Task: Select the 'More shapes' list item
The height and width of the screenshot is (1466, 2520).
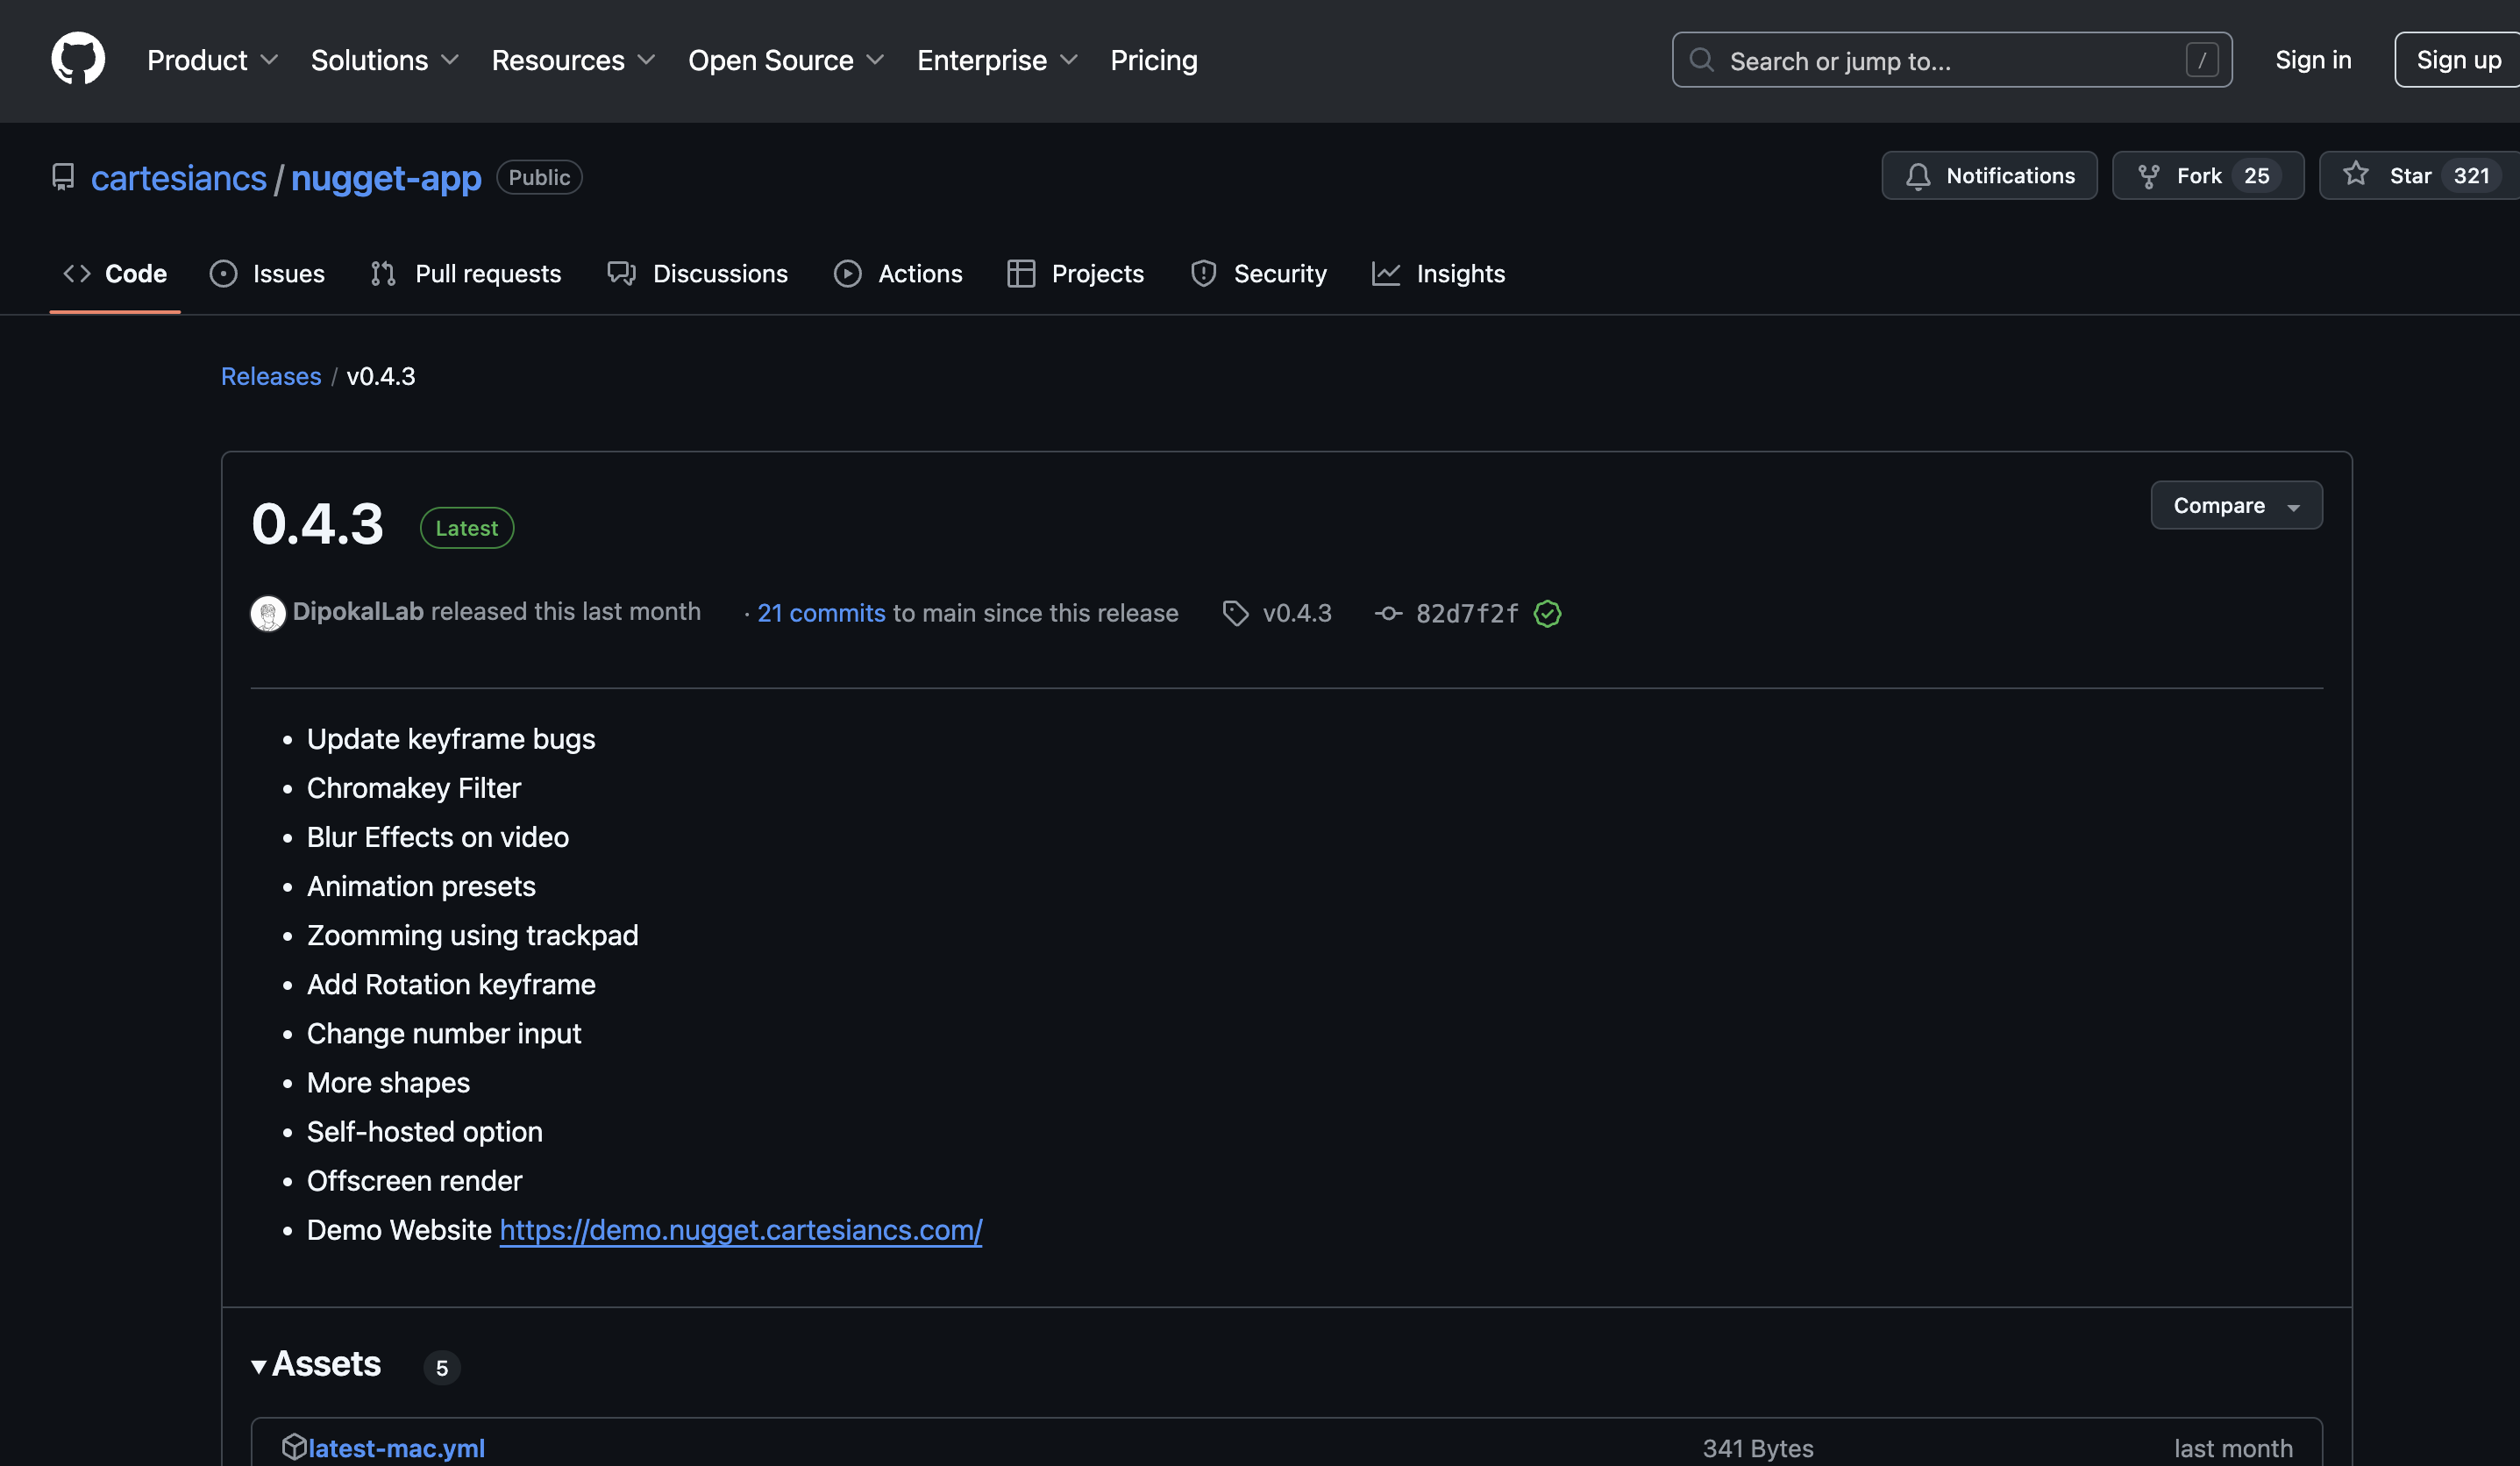Action: click(388, 1082)
